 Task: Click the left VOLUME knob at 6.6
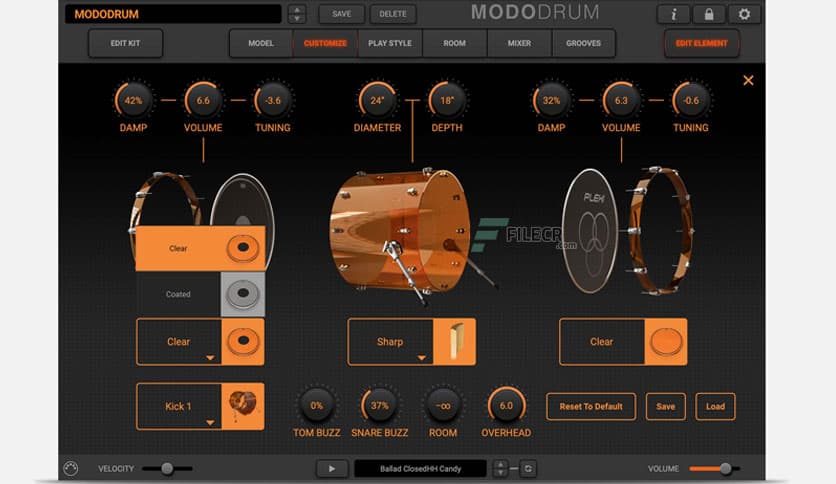203,100
